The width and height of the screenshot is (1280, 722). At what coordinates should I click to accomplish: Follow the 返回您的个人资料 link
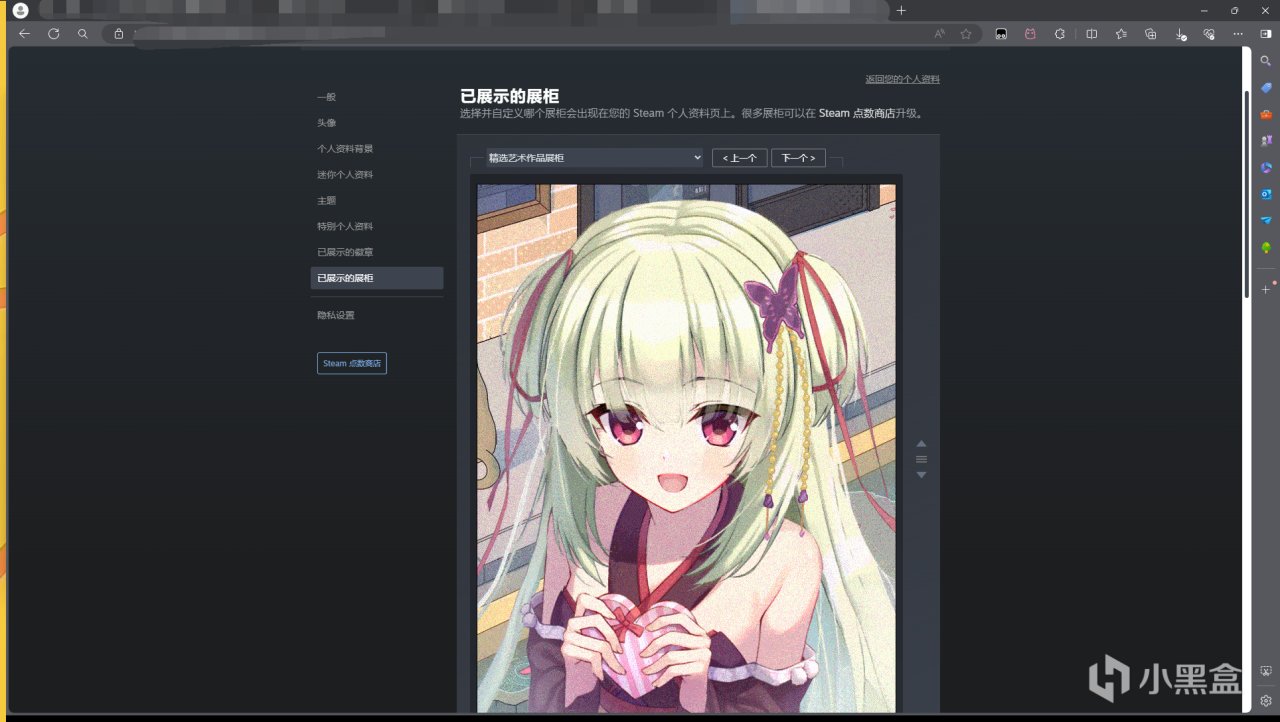pos(902,79)
